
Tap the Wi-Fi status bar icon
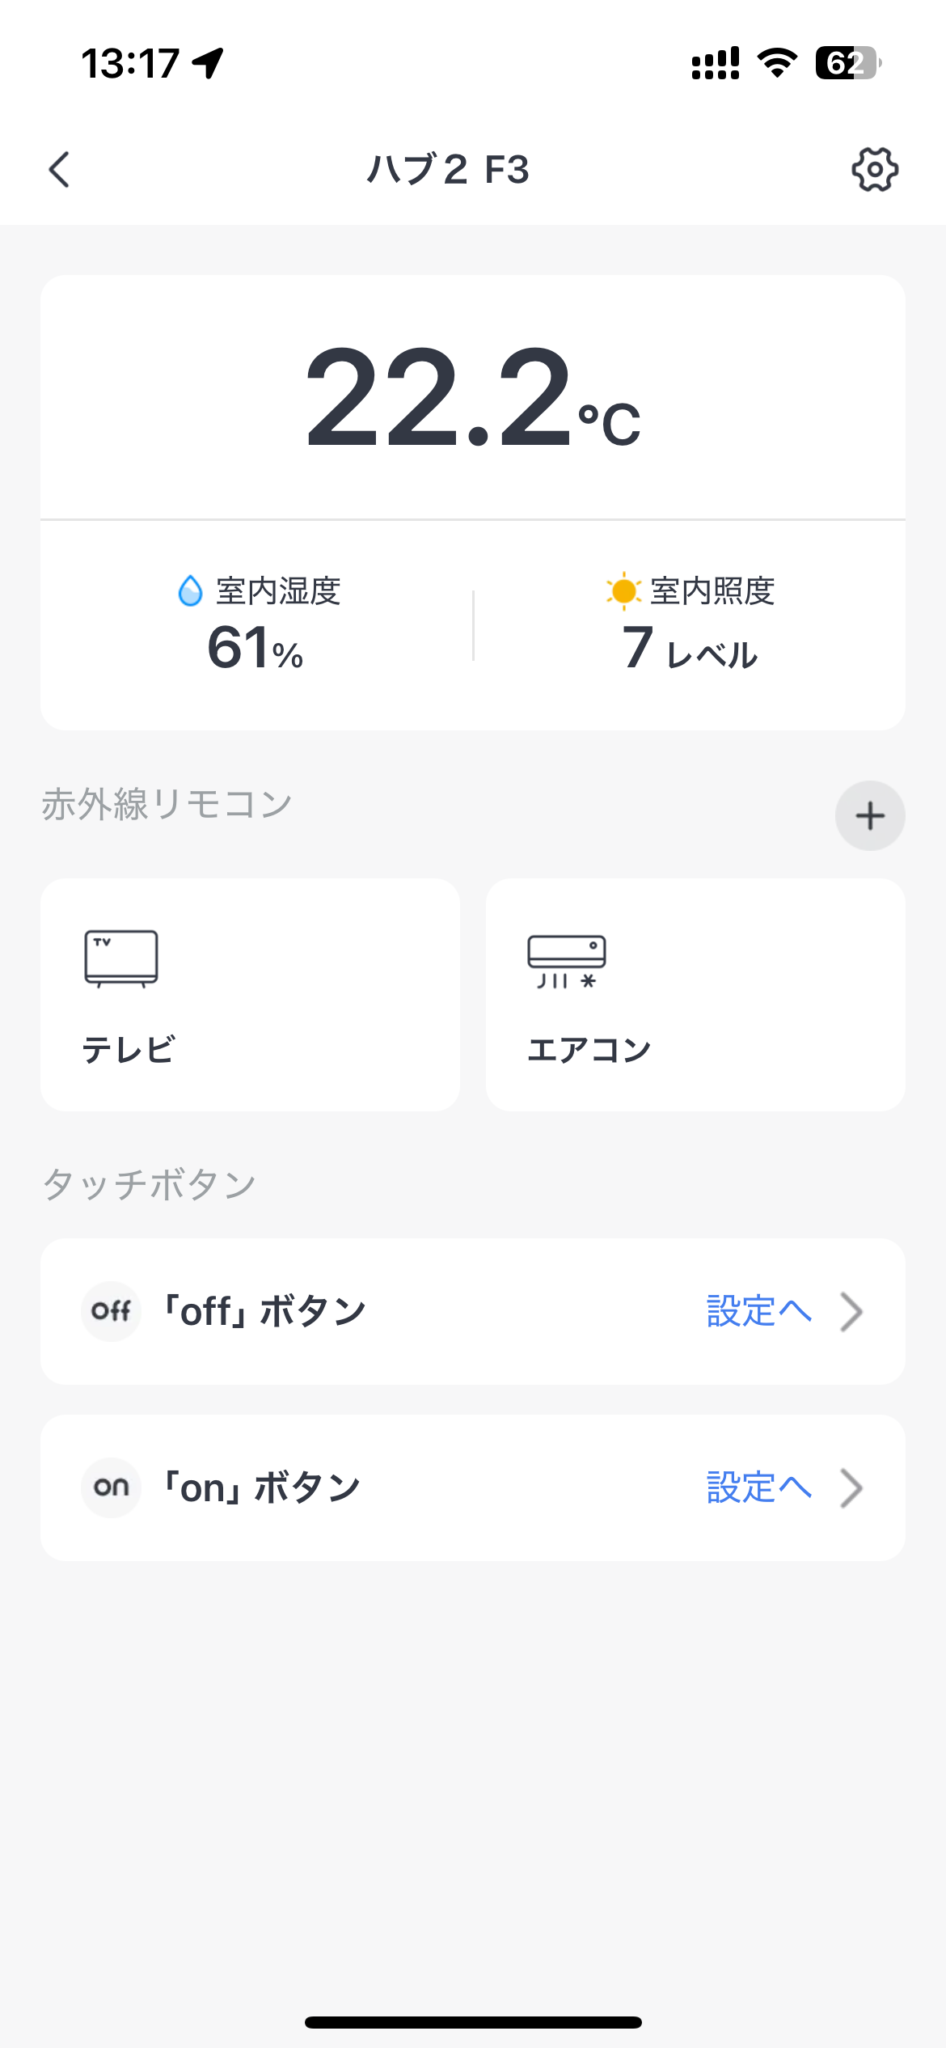tap(776, 62)
